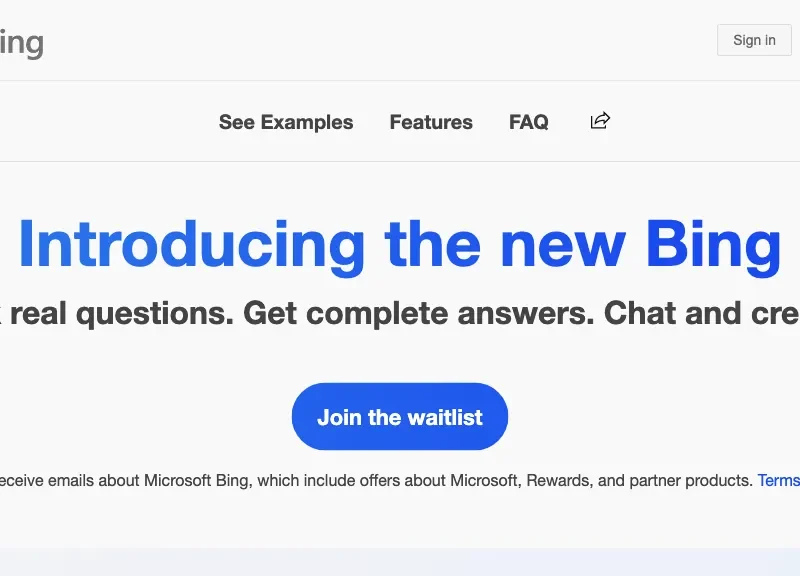
Task: Click the Introducing the new Bing headline
Action: point(400,245)
